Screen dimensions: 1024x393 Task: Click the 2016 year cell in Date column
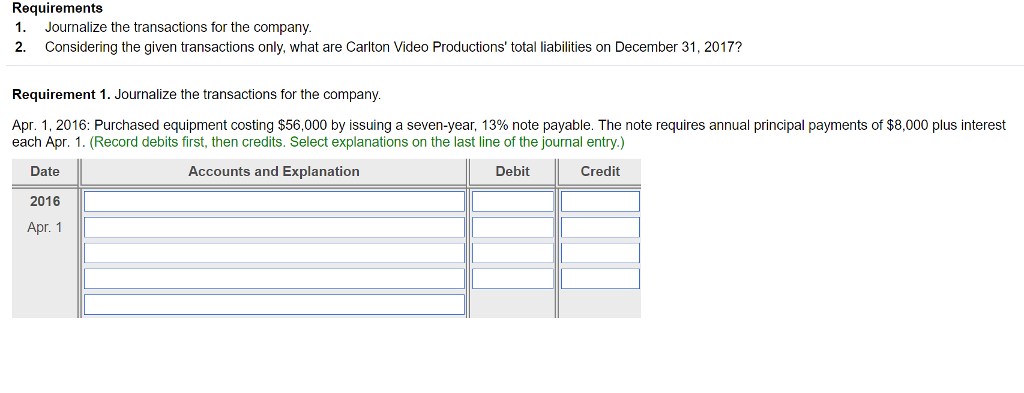[x=44, y=201]
